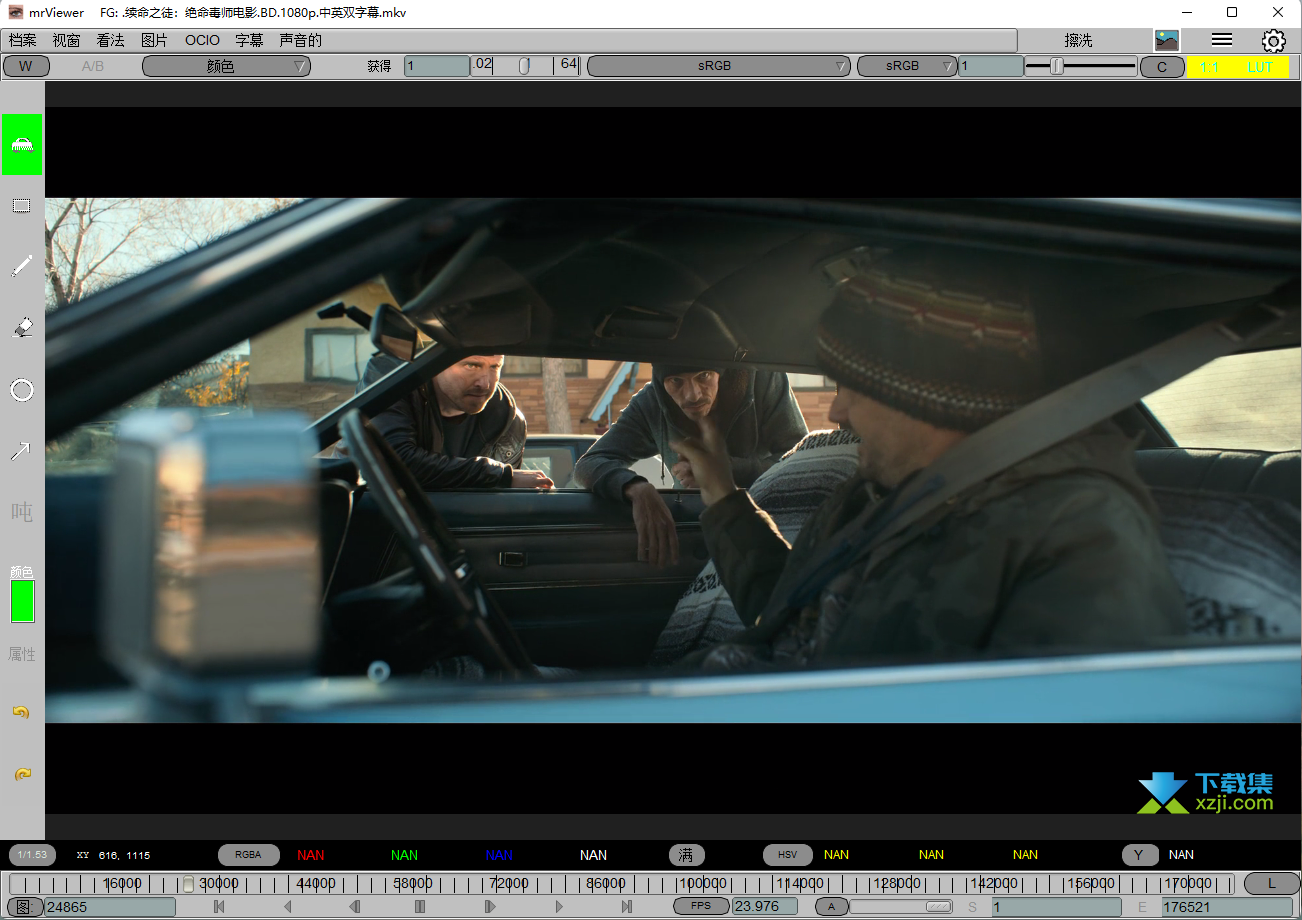
Task: Stop playback
Action: (420, 907)
